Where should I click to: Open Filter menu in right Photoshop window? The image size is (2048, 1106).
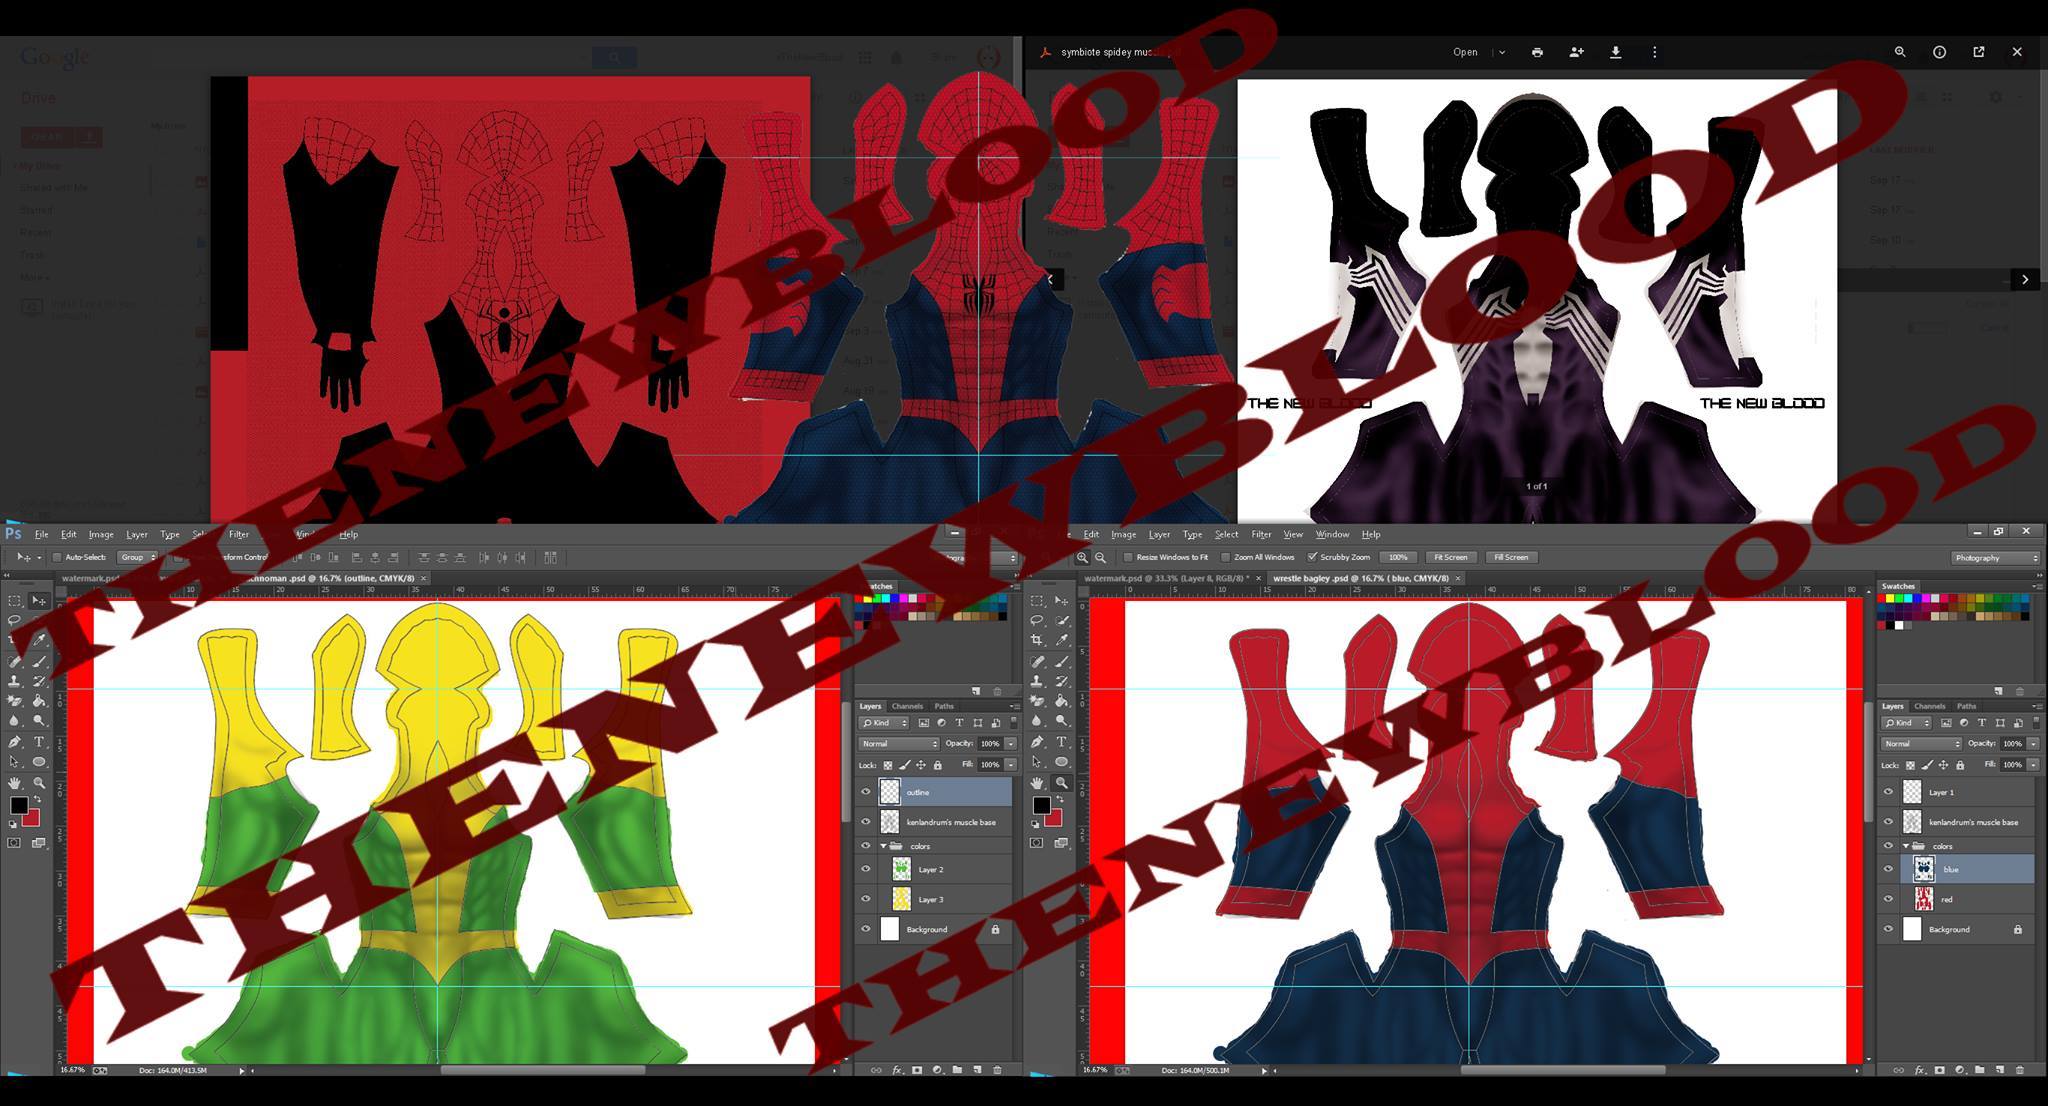[x=1261, y=534]
